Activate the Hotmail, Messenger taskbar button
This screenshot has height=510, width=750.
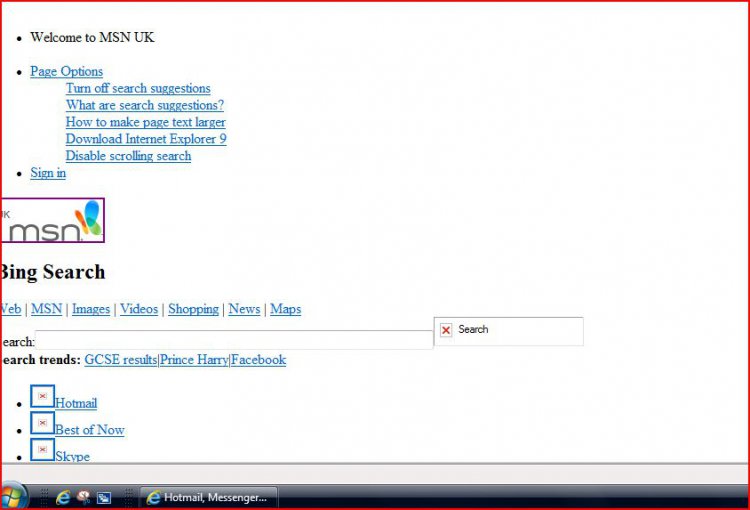tap(209, 498)
